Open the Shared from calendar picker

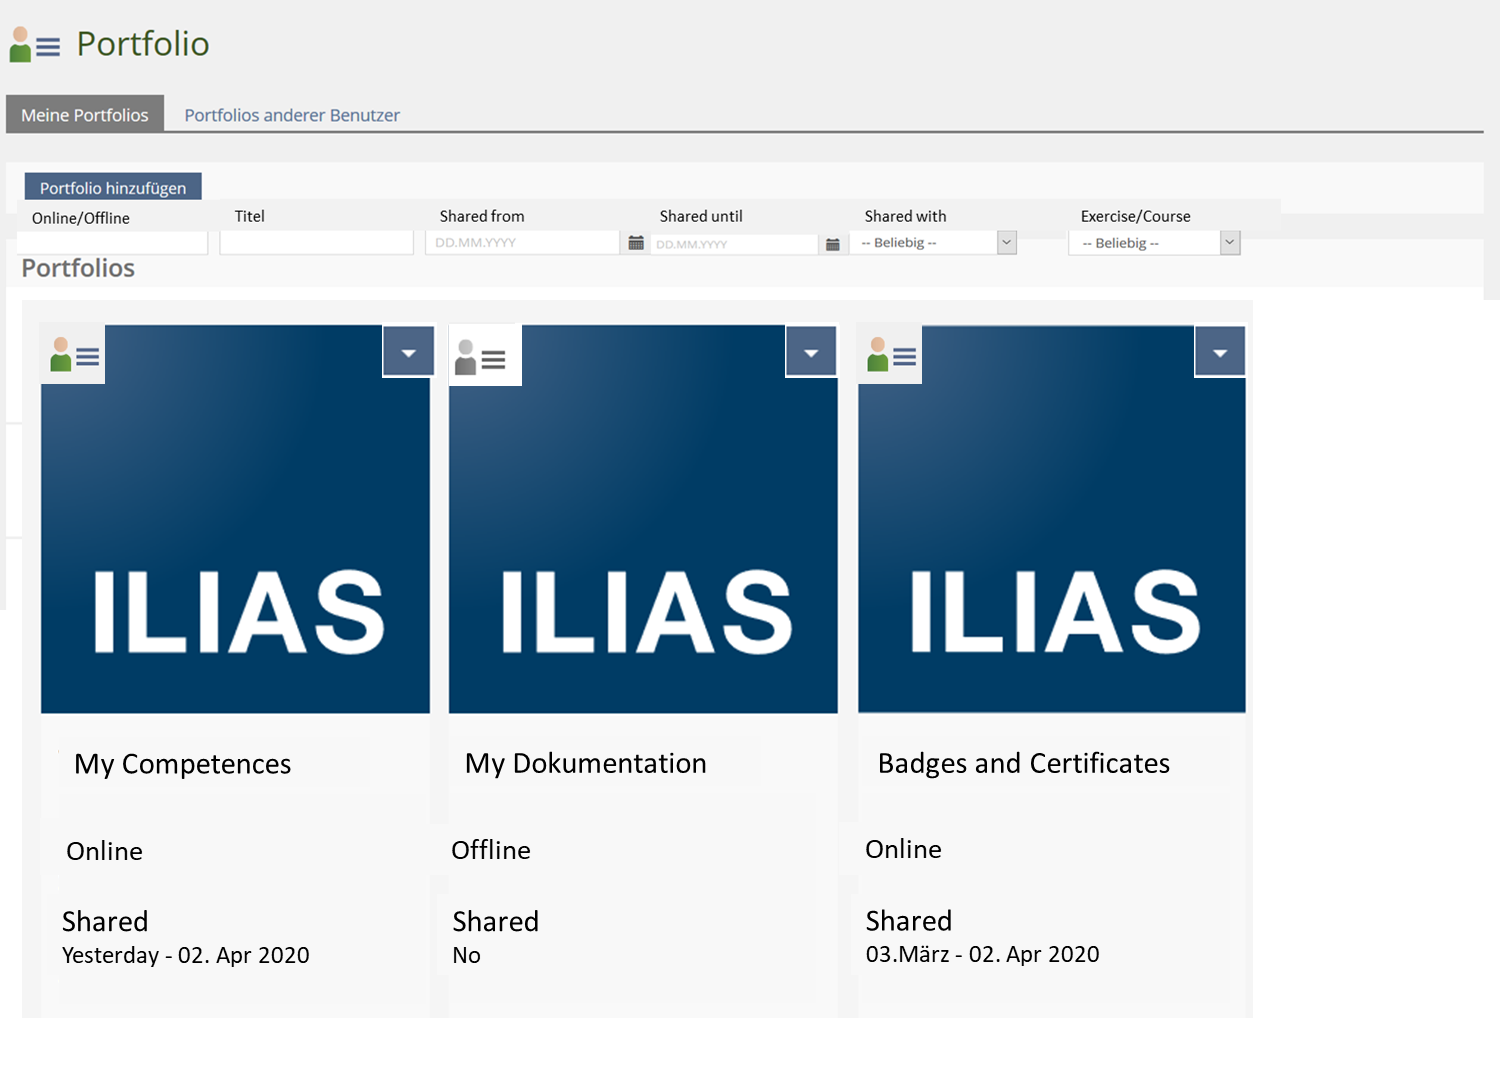tap(635, 243)
